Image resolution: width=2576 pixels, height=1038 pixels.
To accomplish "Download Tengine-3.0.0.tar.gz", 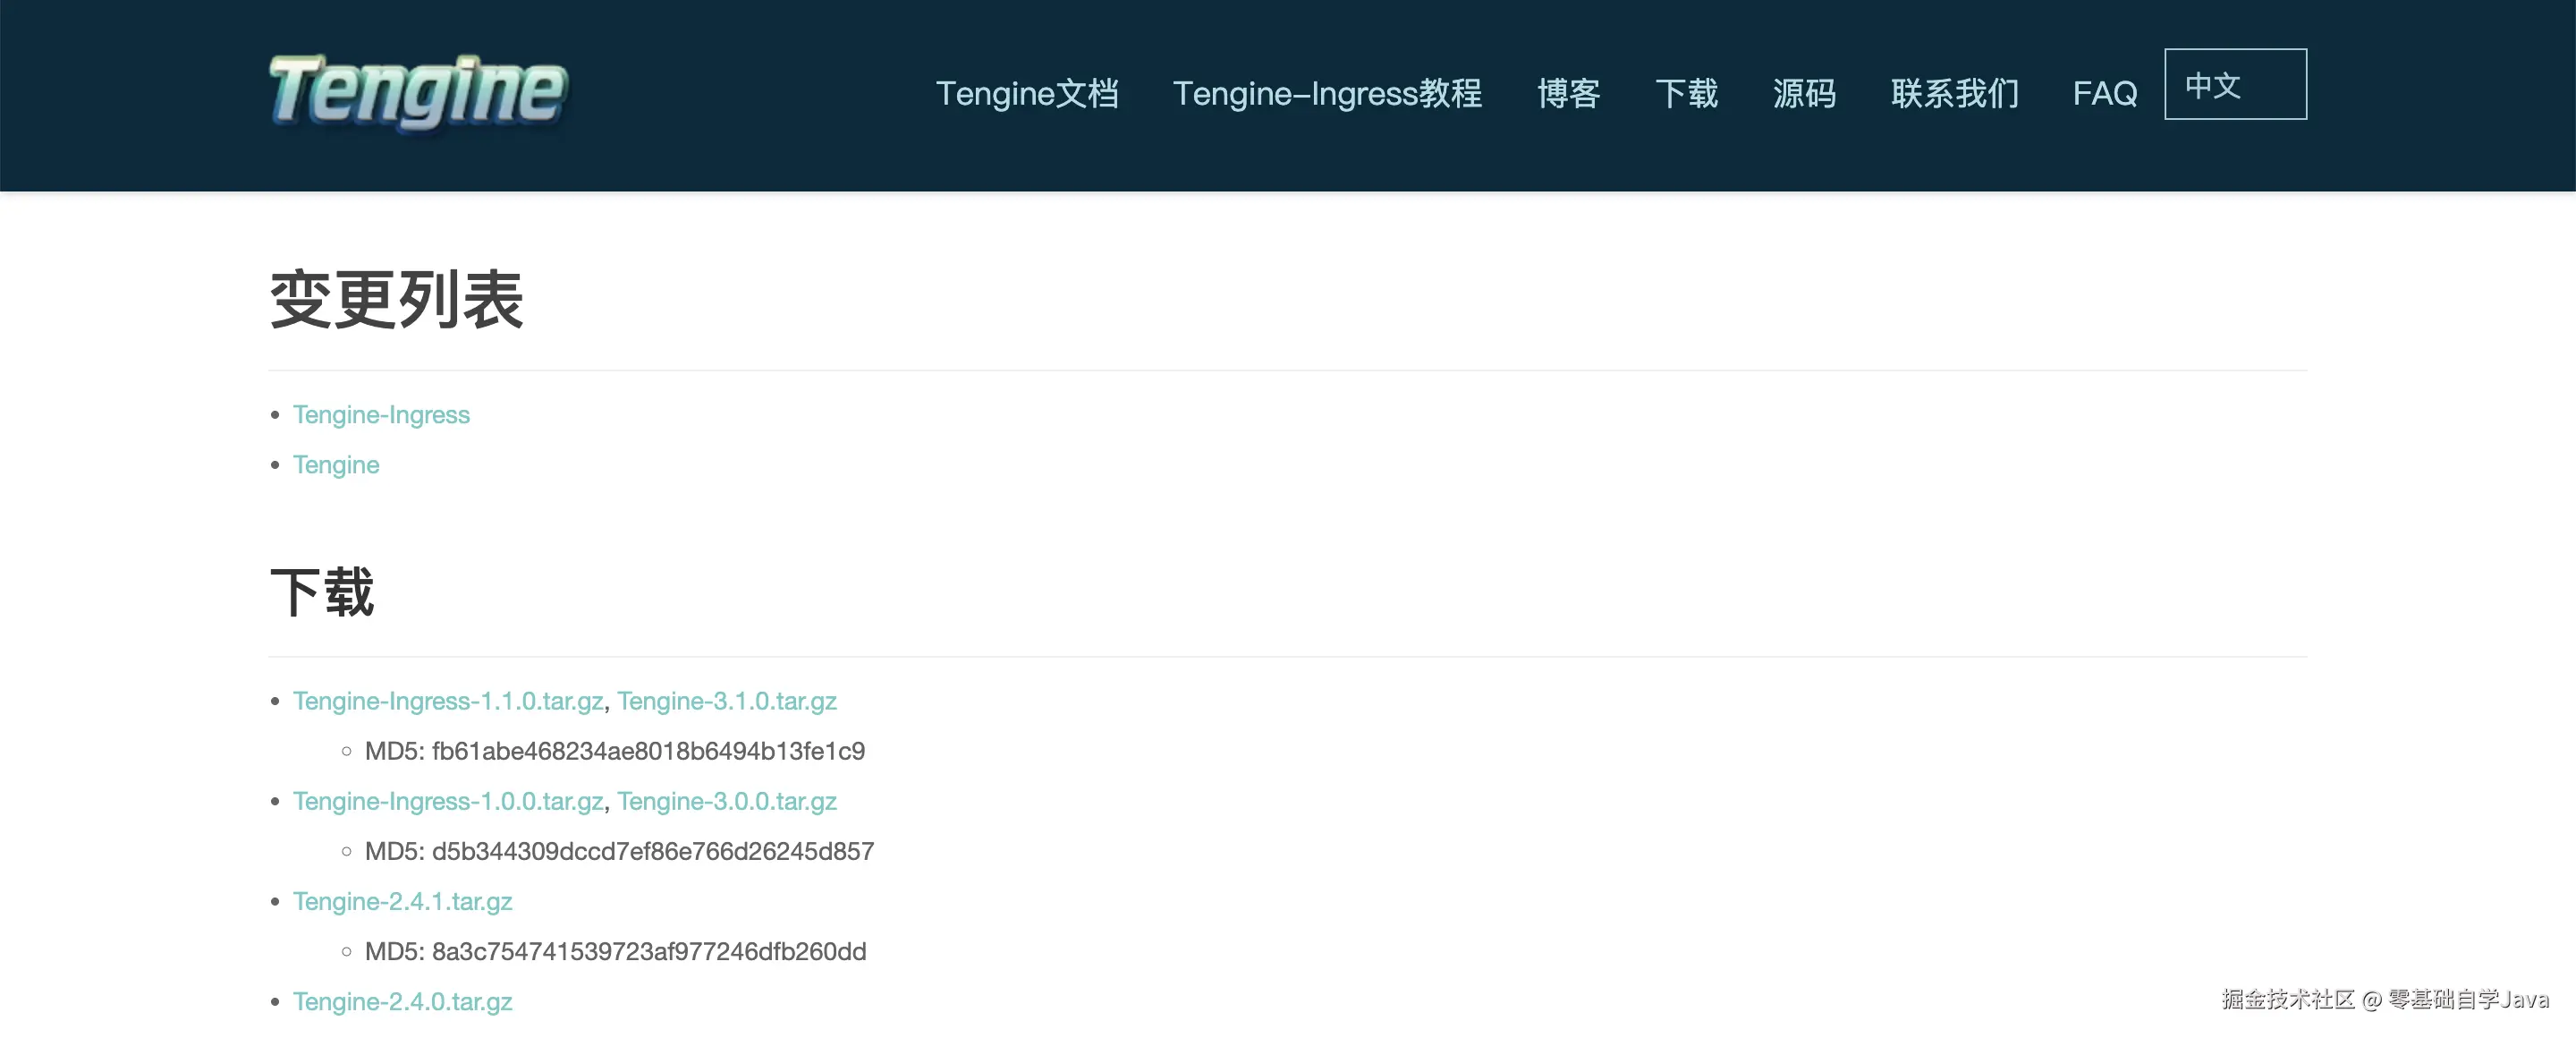I will click(726, 801).
